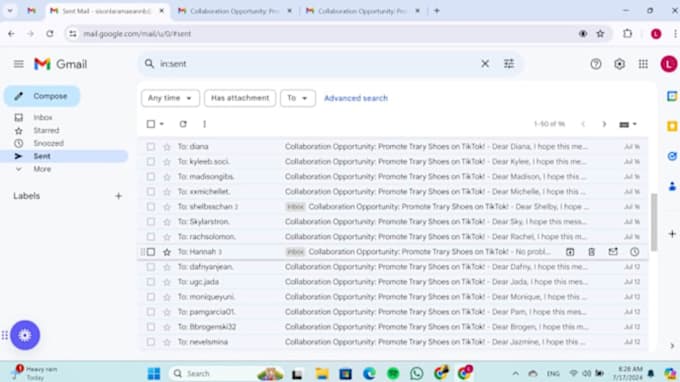This screenshot has width=680, height=382.
Task: Open Gmail Settings gear icon
Action: coord(619,64)
